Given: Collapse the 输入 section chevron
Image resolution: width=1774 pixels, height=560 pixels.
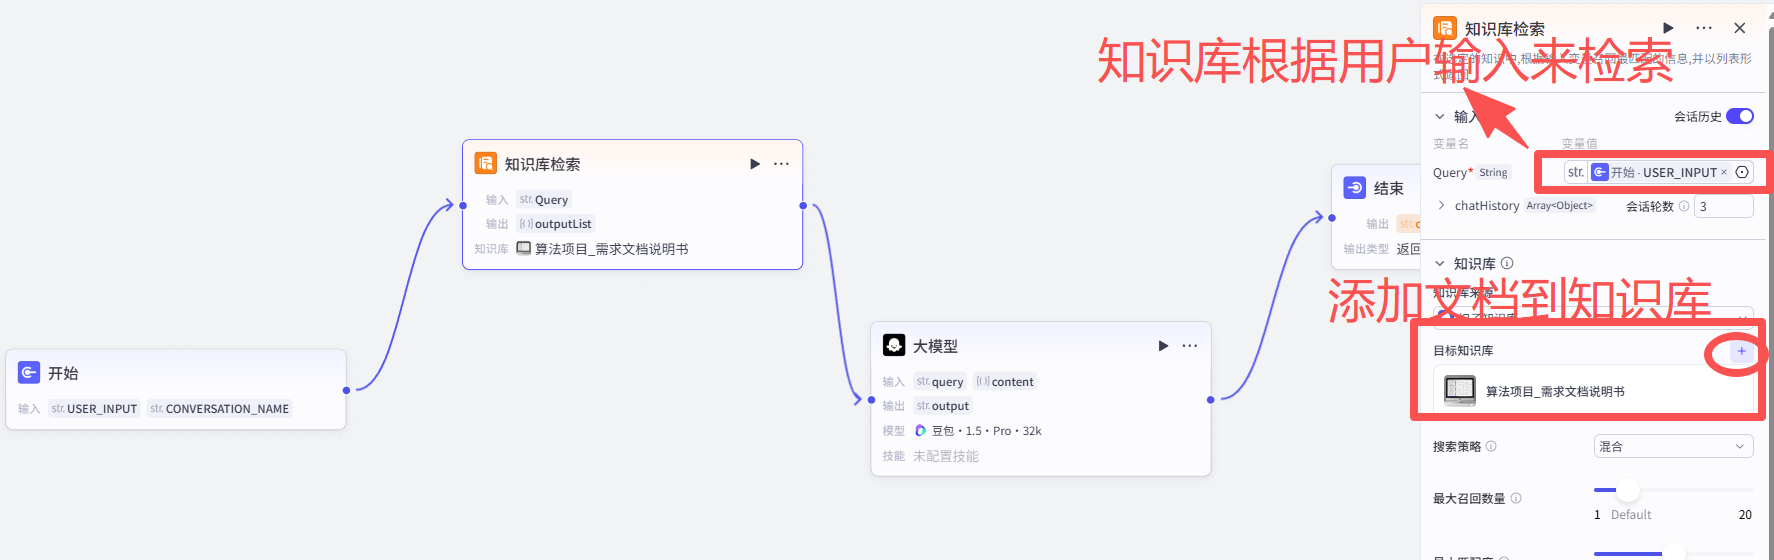Looking at the screenshot, I should click(1440, 116).
